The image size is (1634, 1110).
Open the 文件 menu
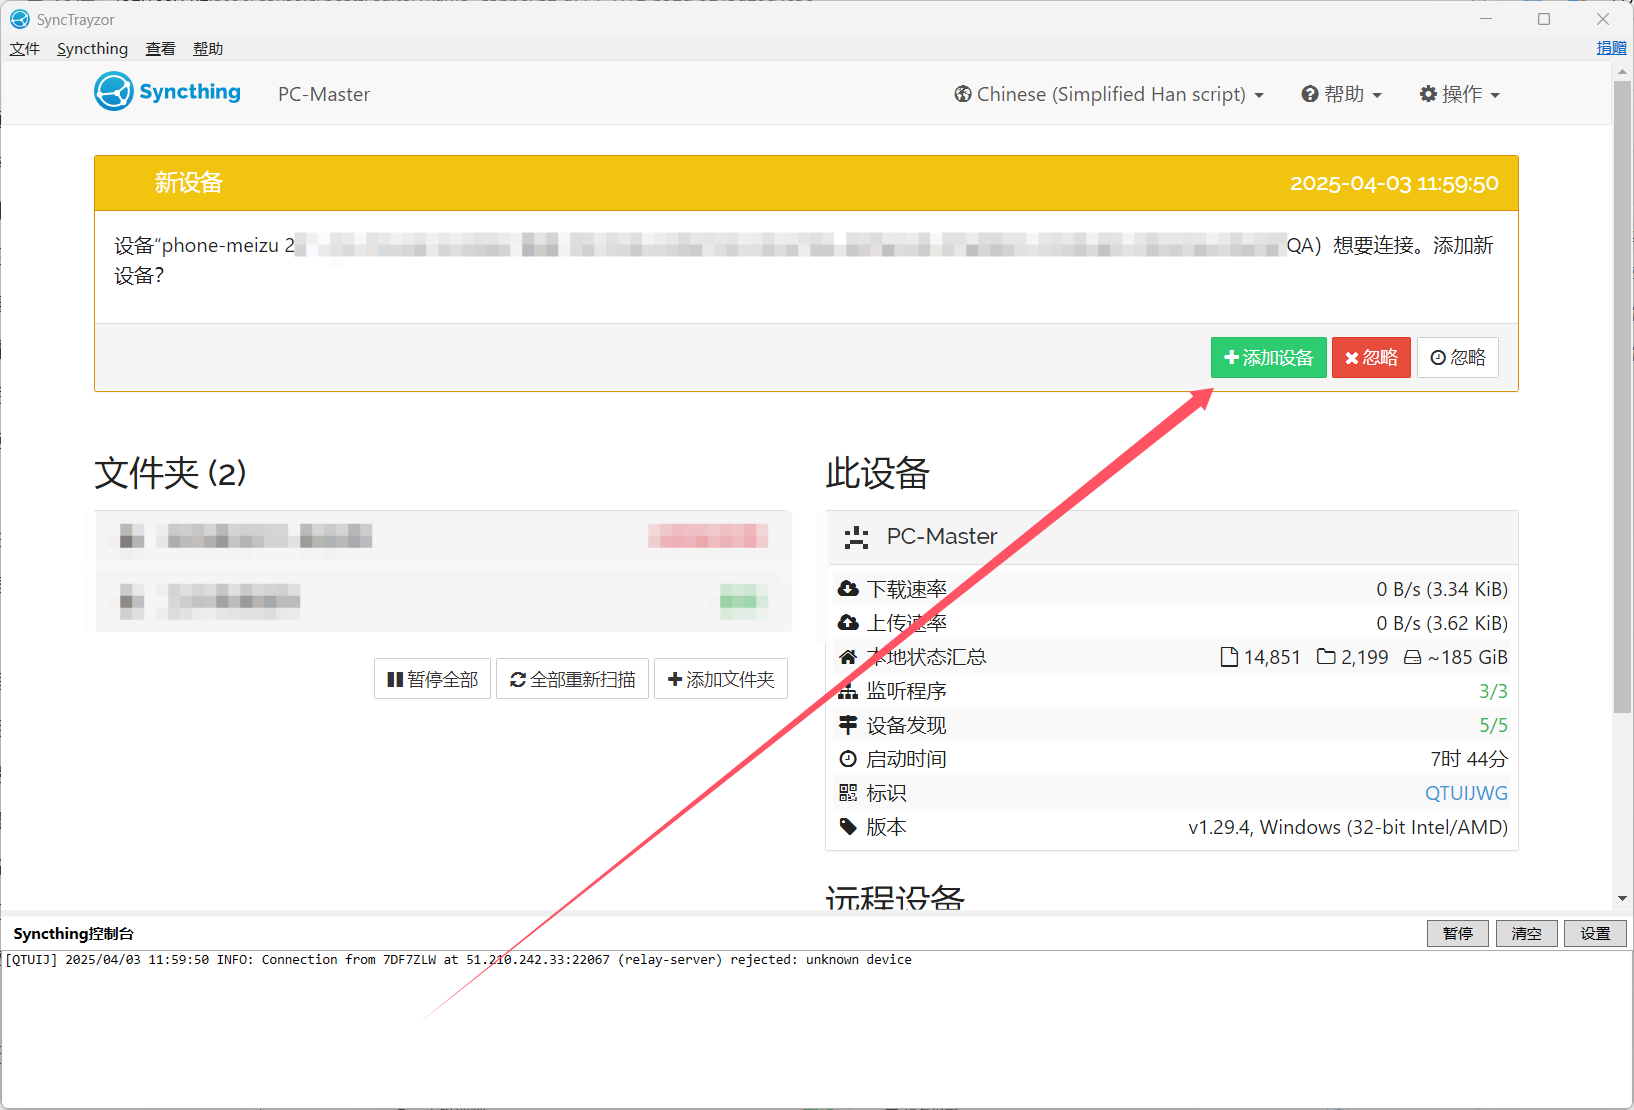click(x=25, y=49)
